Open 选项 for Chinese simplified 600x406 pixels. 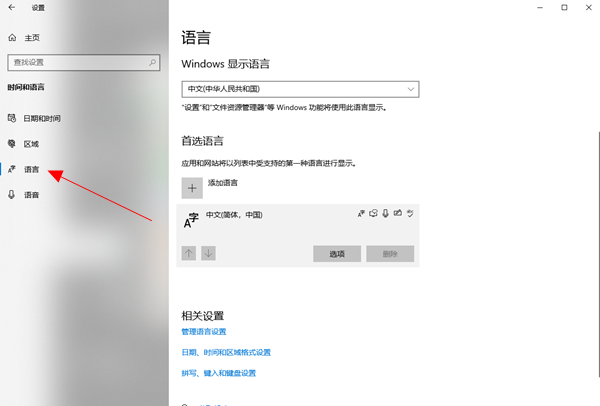coord(337,254)
